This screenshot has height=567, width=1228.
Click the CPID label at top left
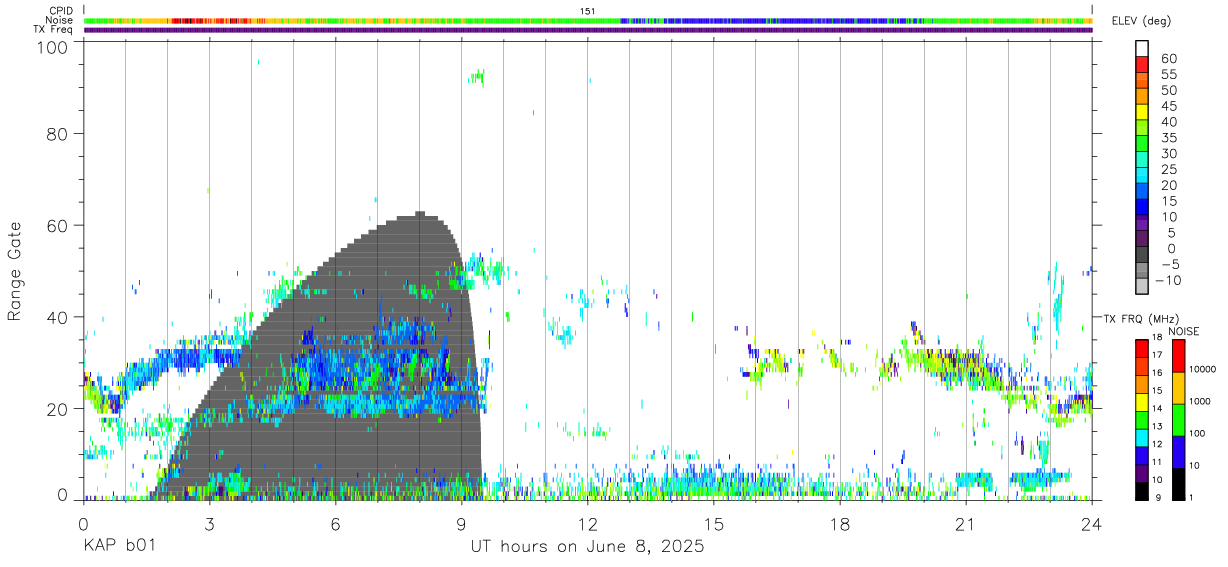coord(61,11)
